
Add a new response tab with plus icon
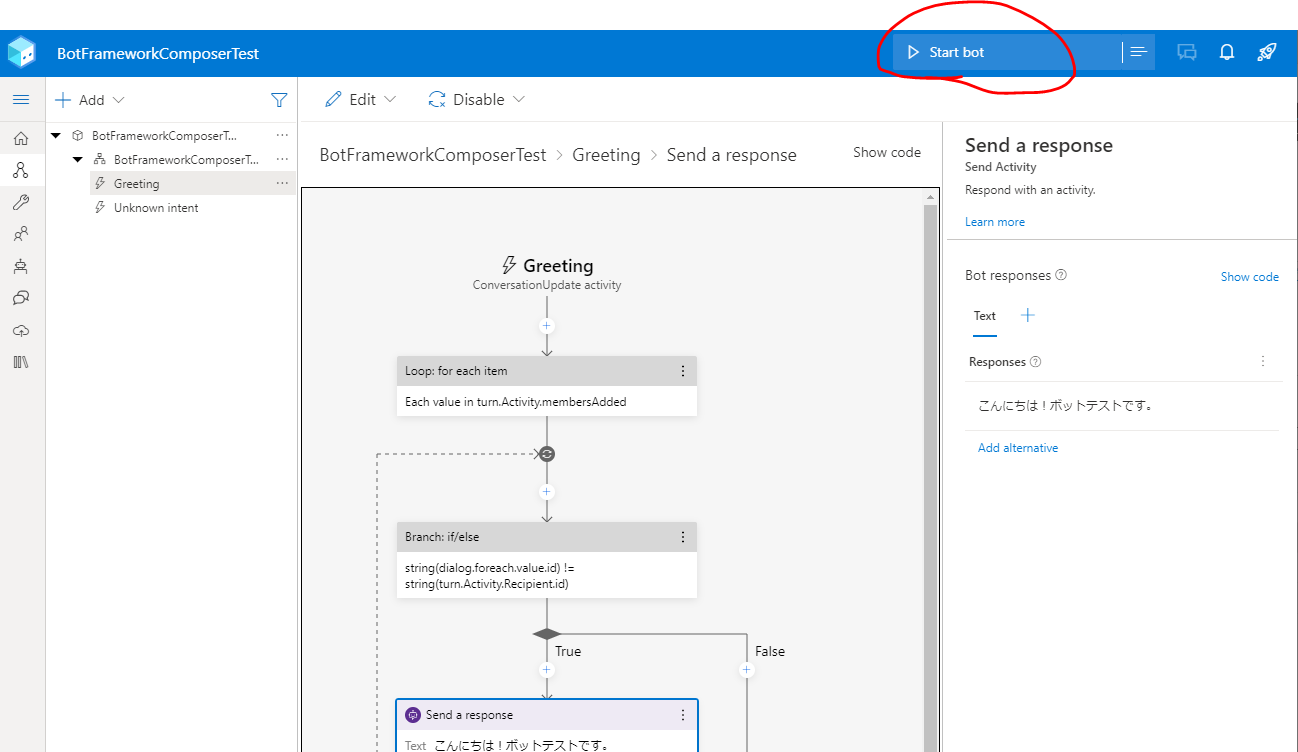click(1027, 315)
